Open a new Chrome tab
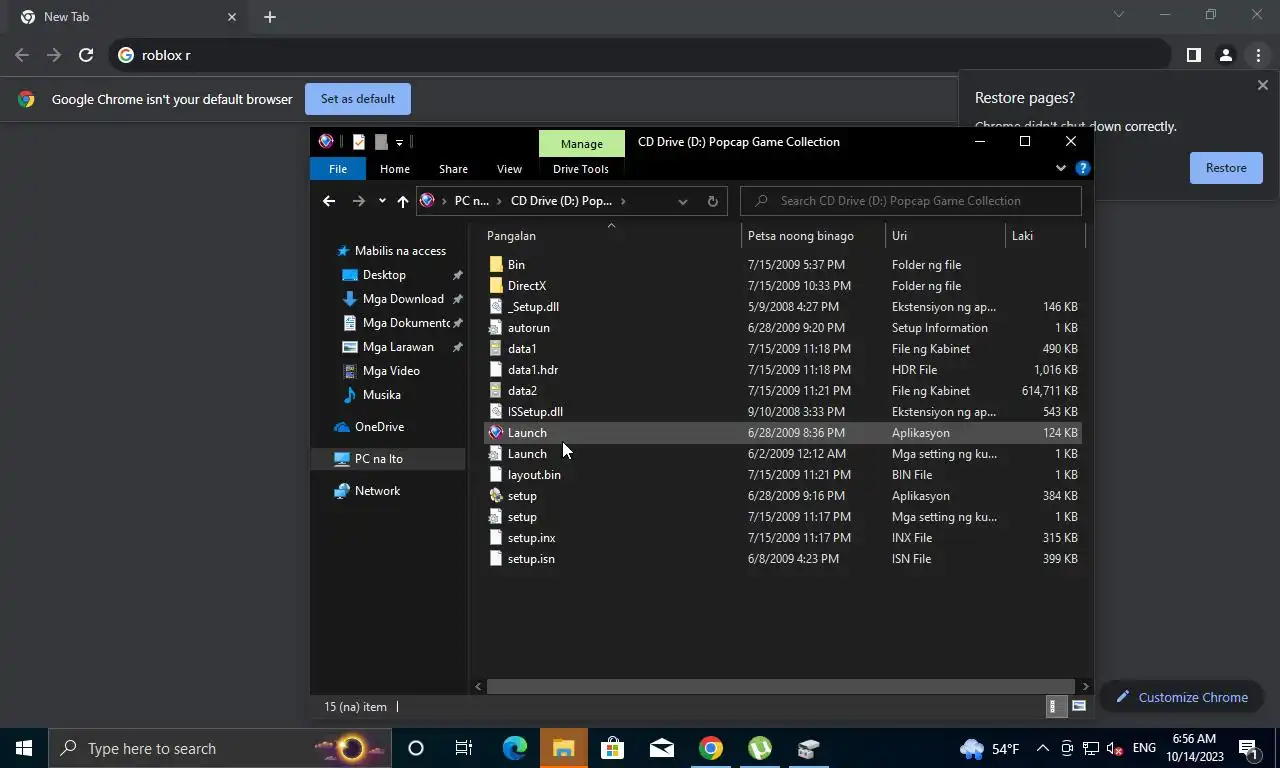This screenshot has height=768, width=1280. pos(270,17)
